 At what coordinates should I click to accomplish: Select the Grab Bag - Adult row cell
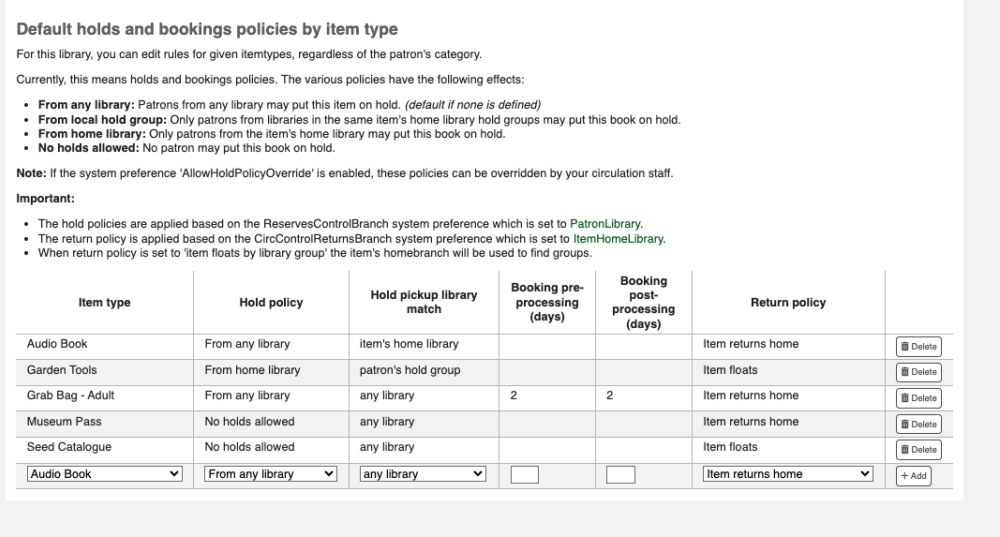[71, 396]
